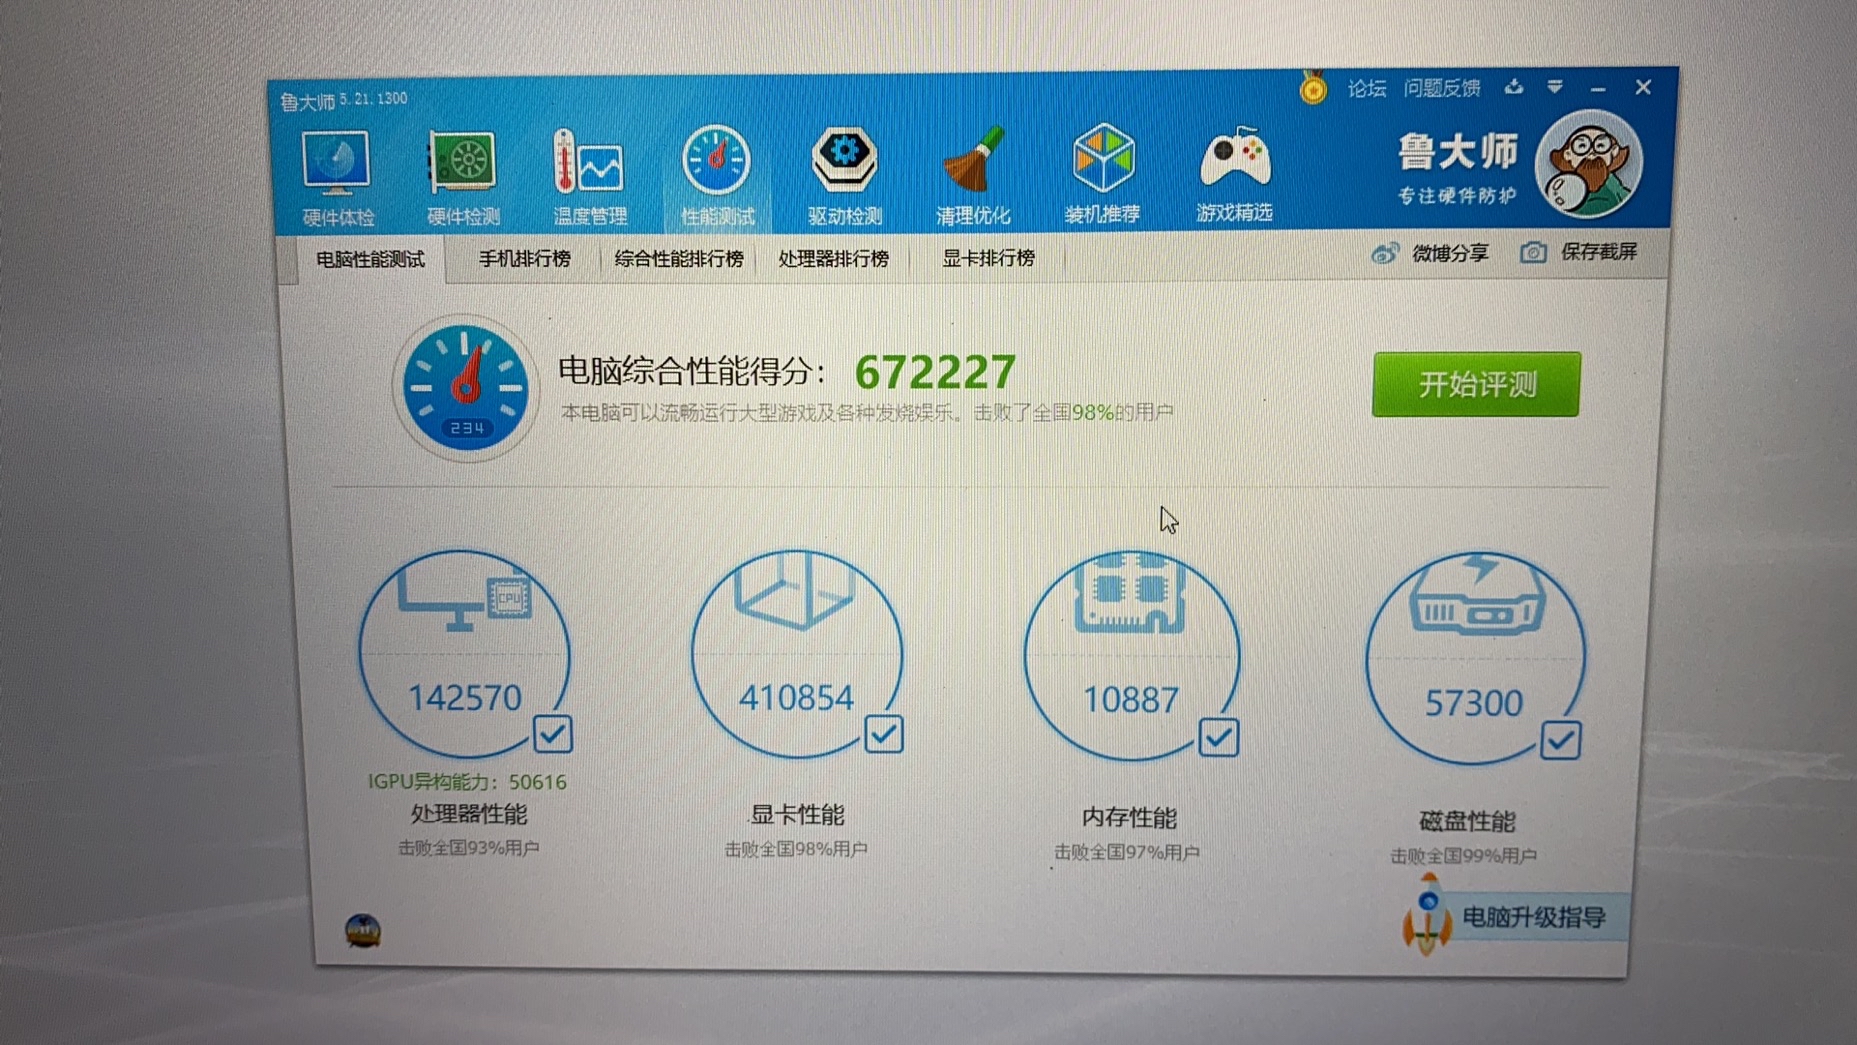Click the IGPU异构能力: 50616 text
Viewport: 1857px width, 1045px height.
pos(467,782)
